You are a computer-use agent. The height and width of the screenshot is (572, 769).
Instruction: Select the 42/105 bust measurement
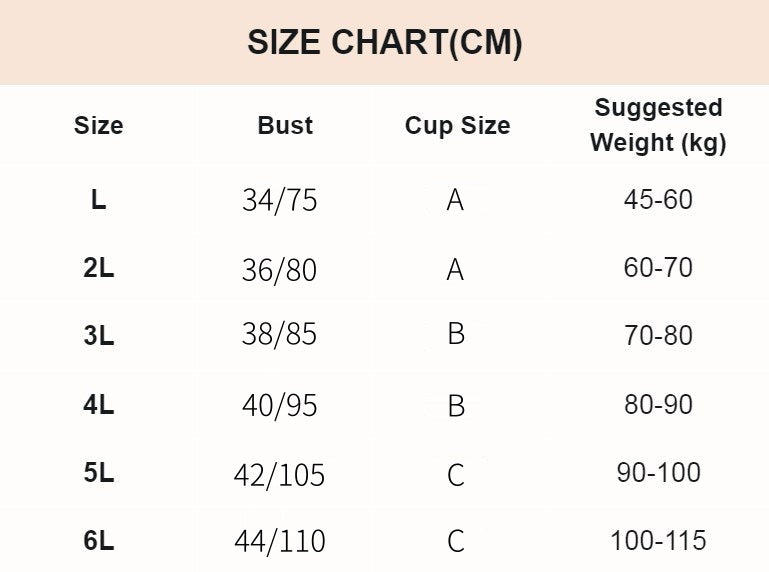click(280, 476)
